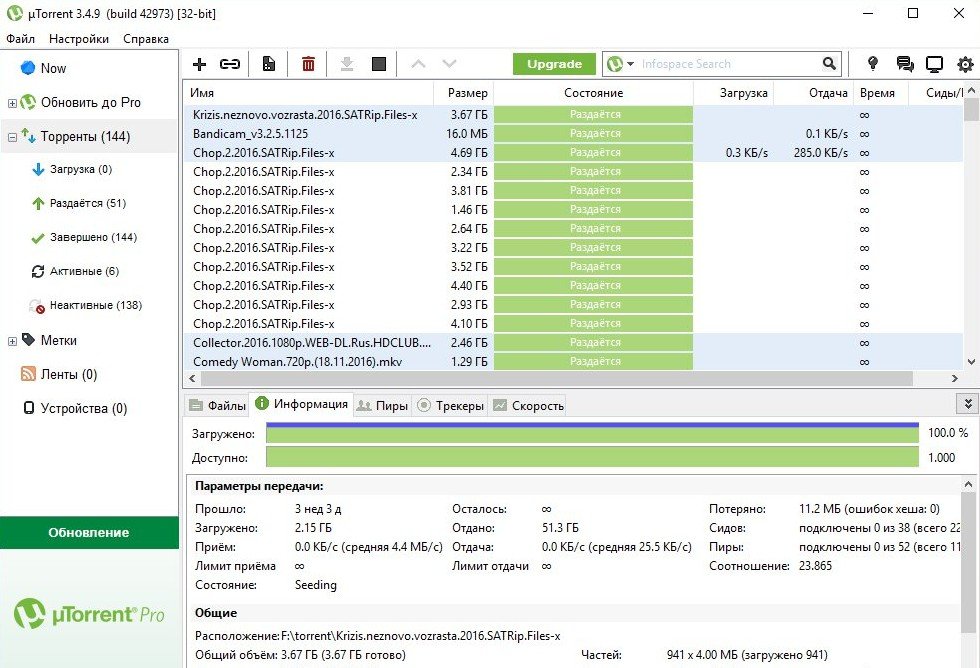Open search provider dropdown arrow
This screenshot has height=668, width=980.
click(630, 64)
